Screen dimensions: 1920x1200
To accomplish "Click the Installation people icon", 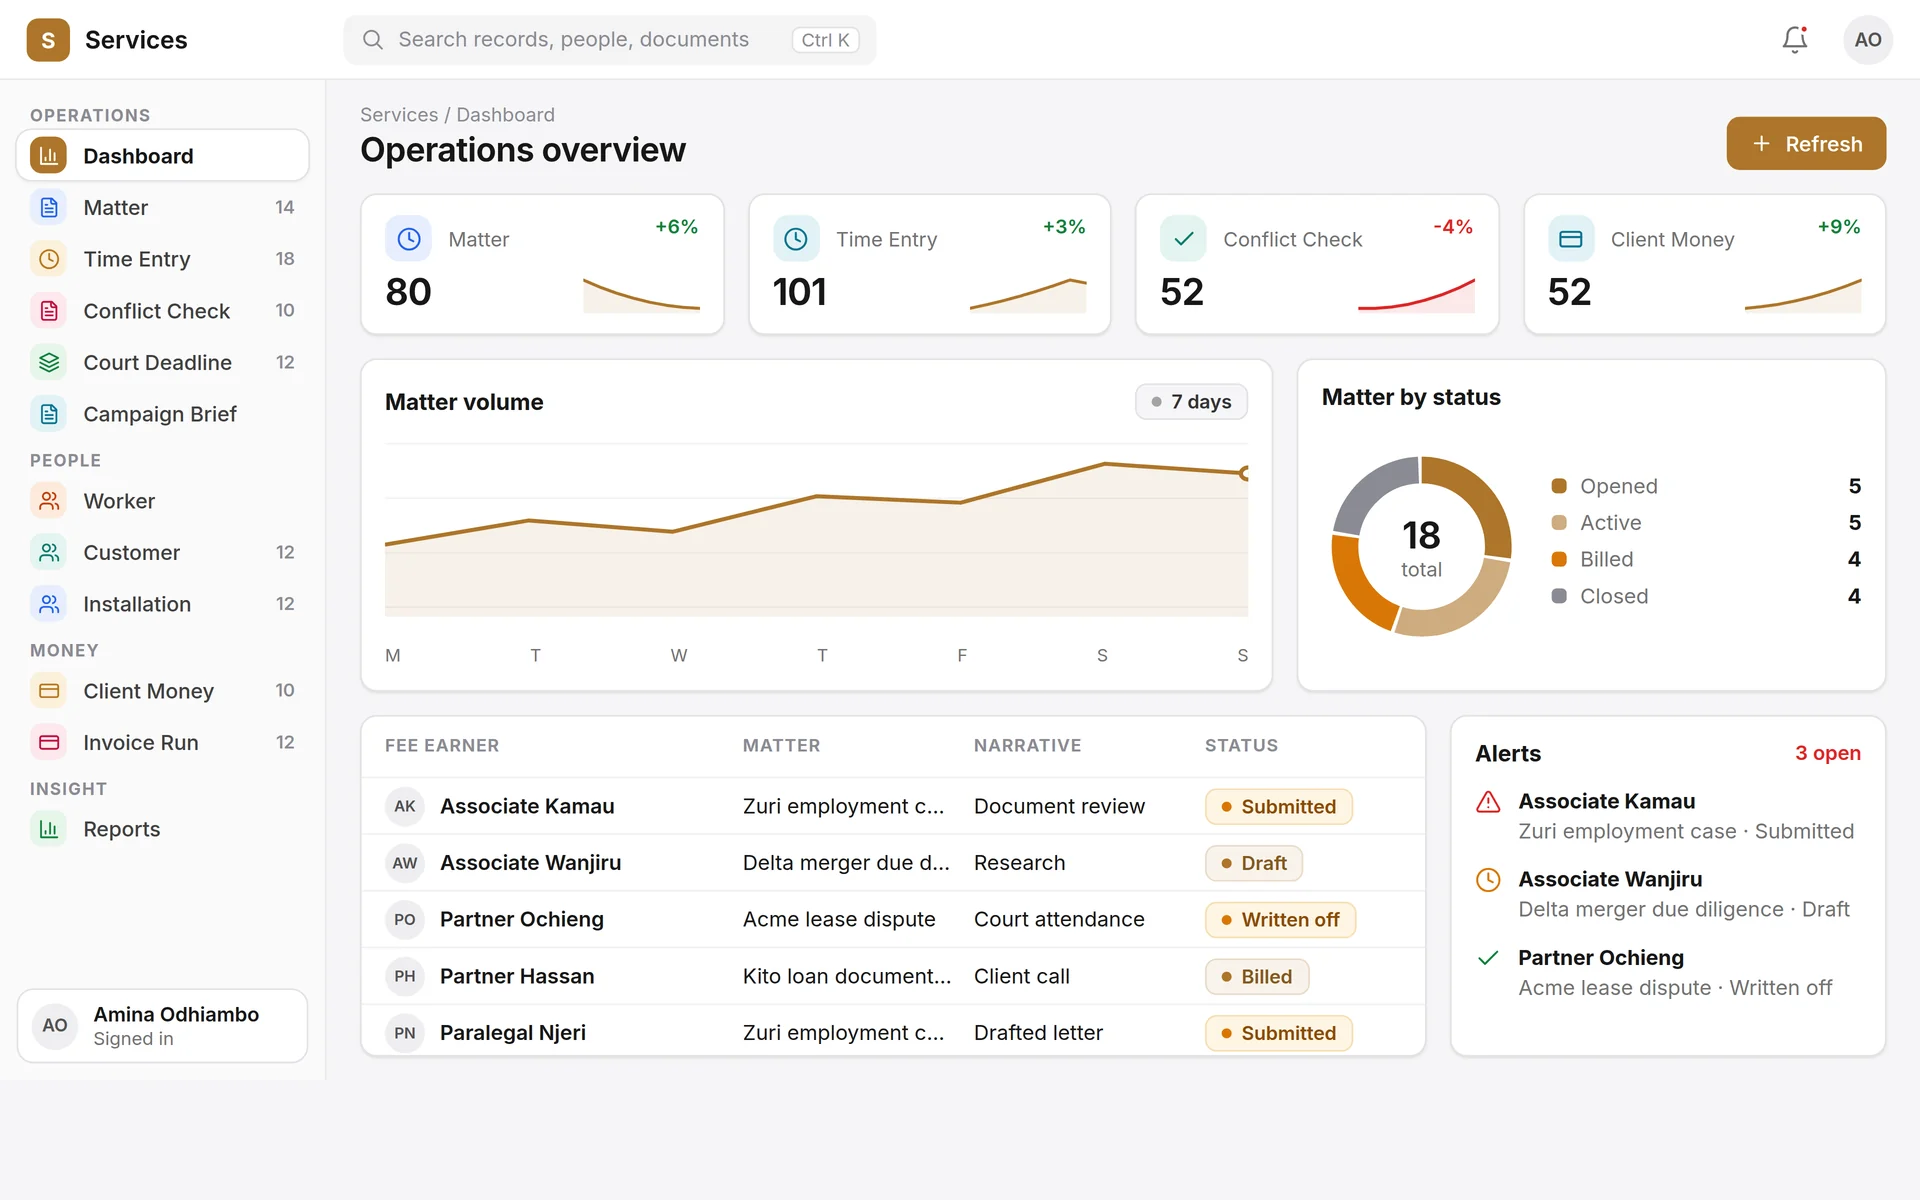I will (48, 604).
